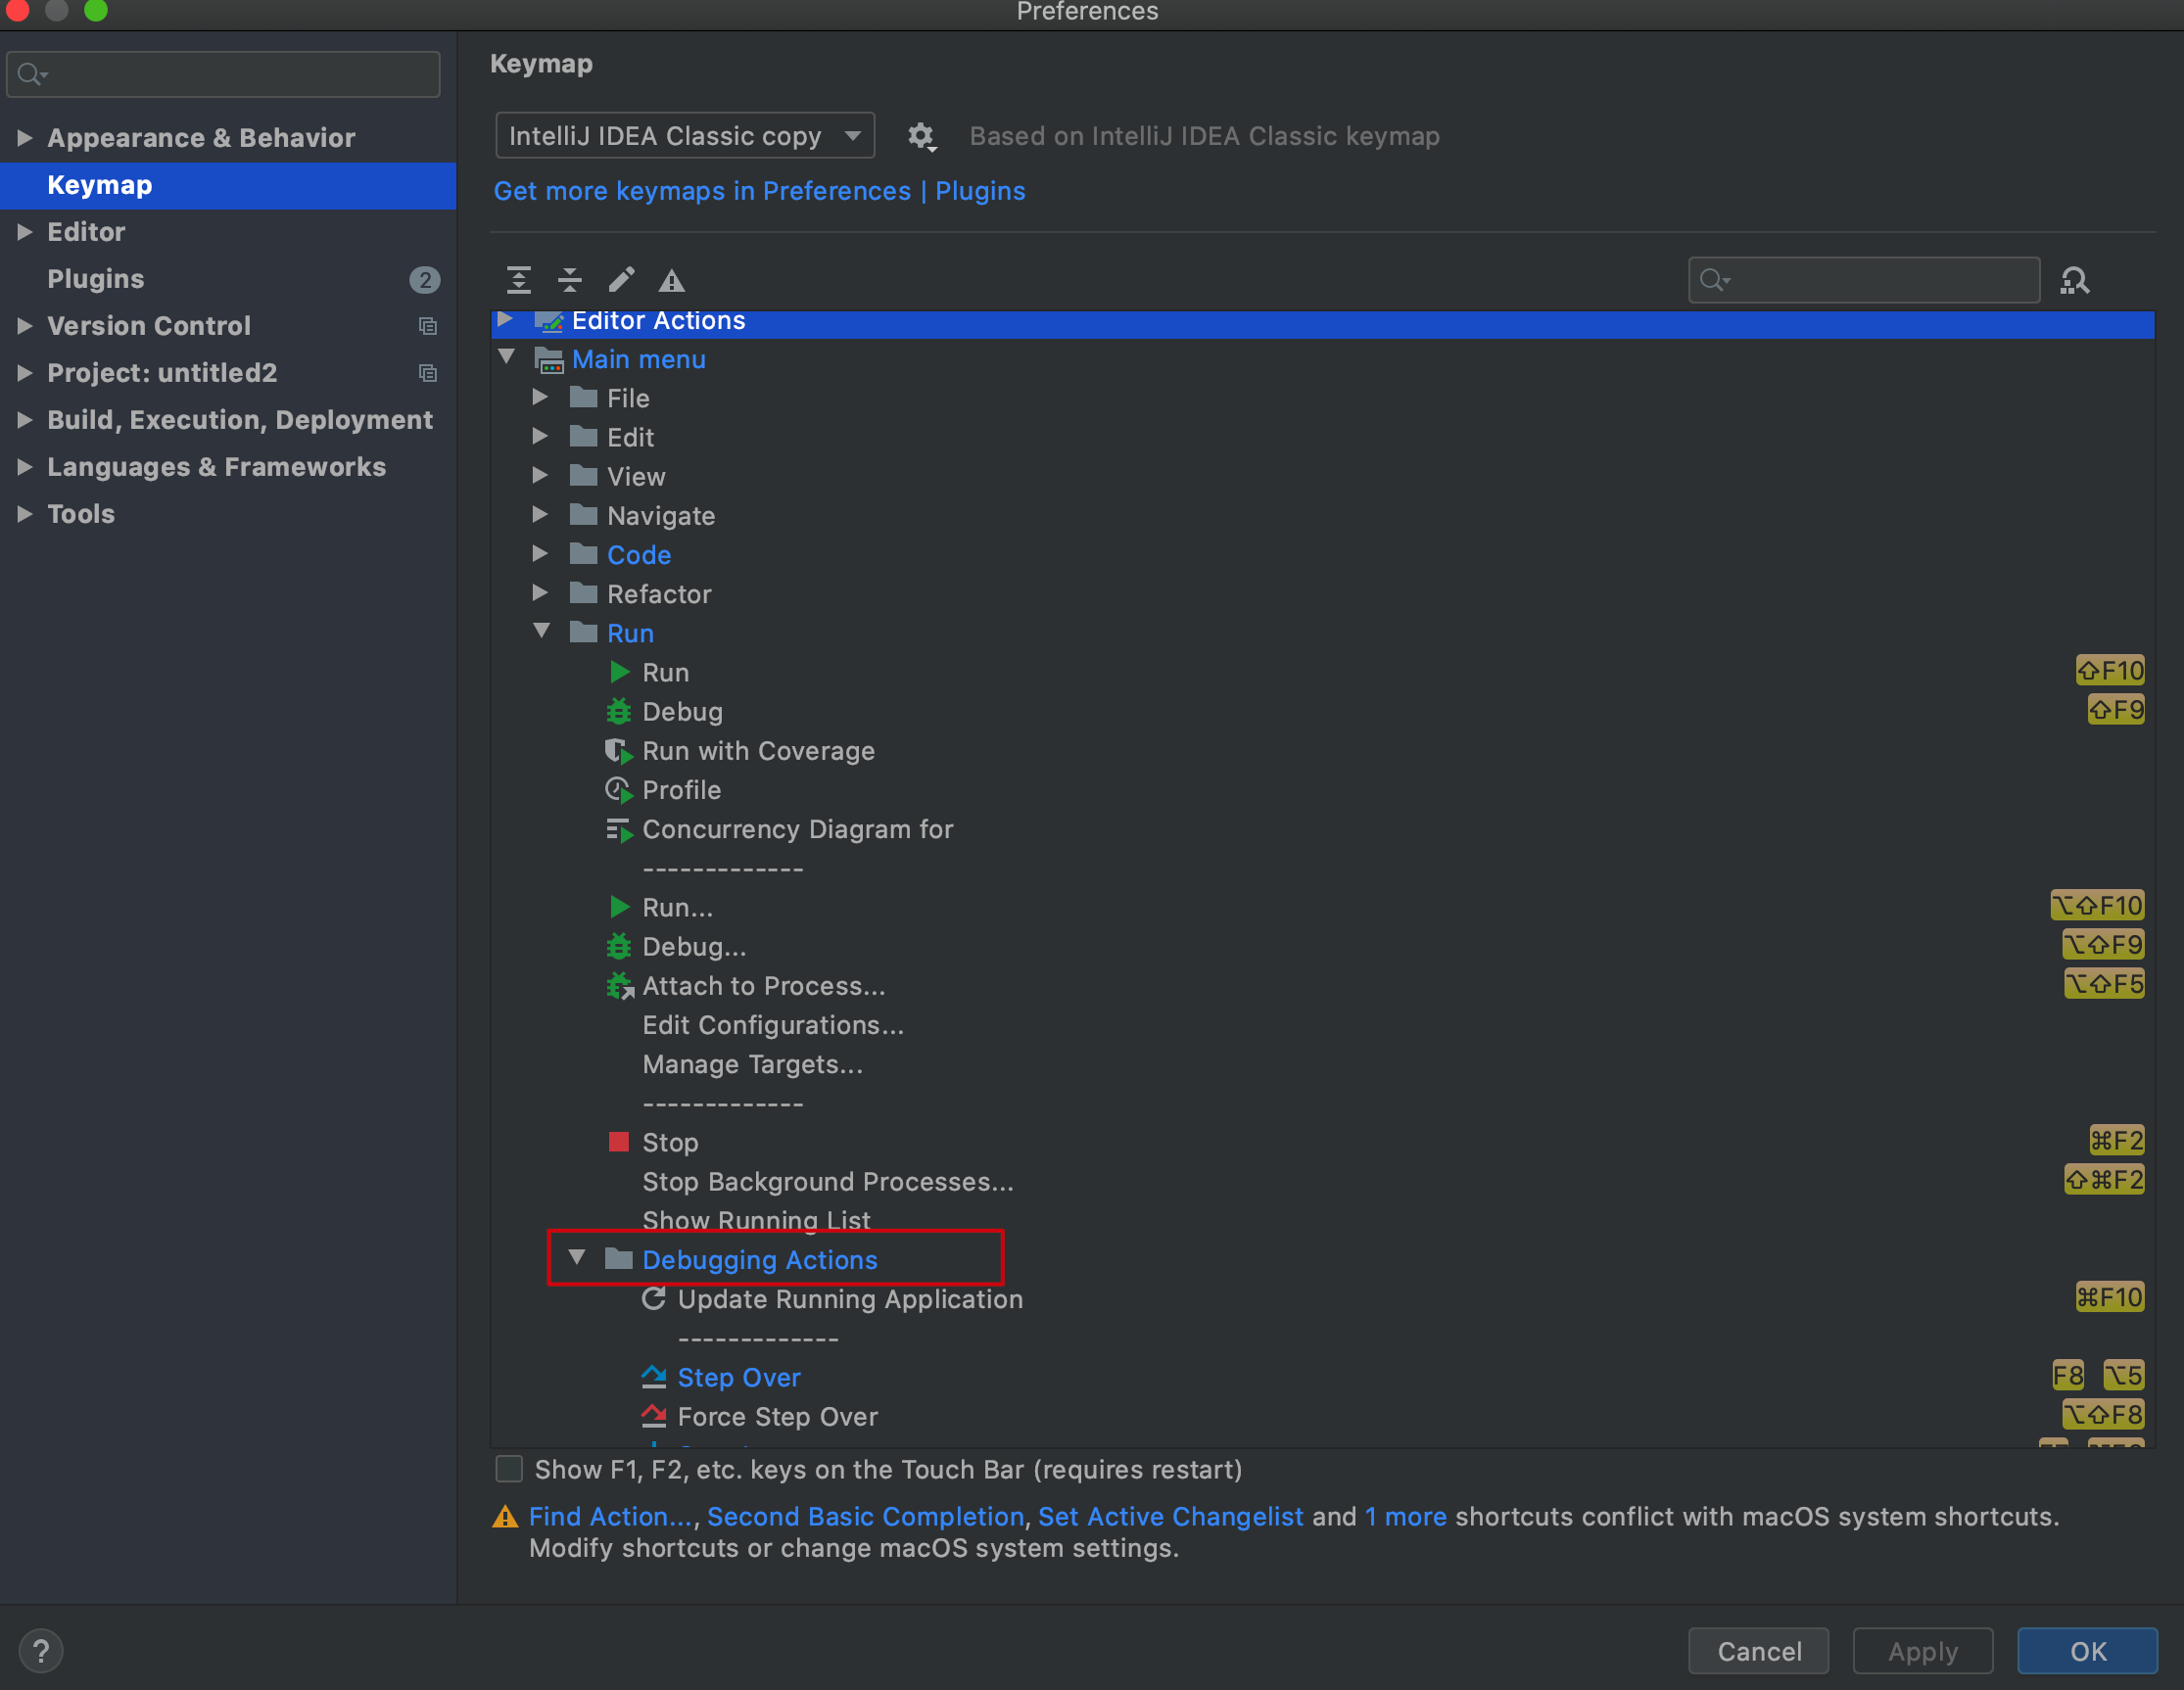Viewport: 2184px width, 1690px height.
Task: Click the Collapse All toolbar icon
Action: tap(570, 280)
